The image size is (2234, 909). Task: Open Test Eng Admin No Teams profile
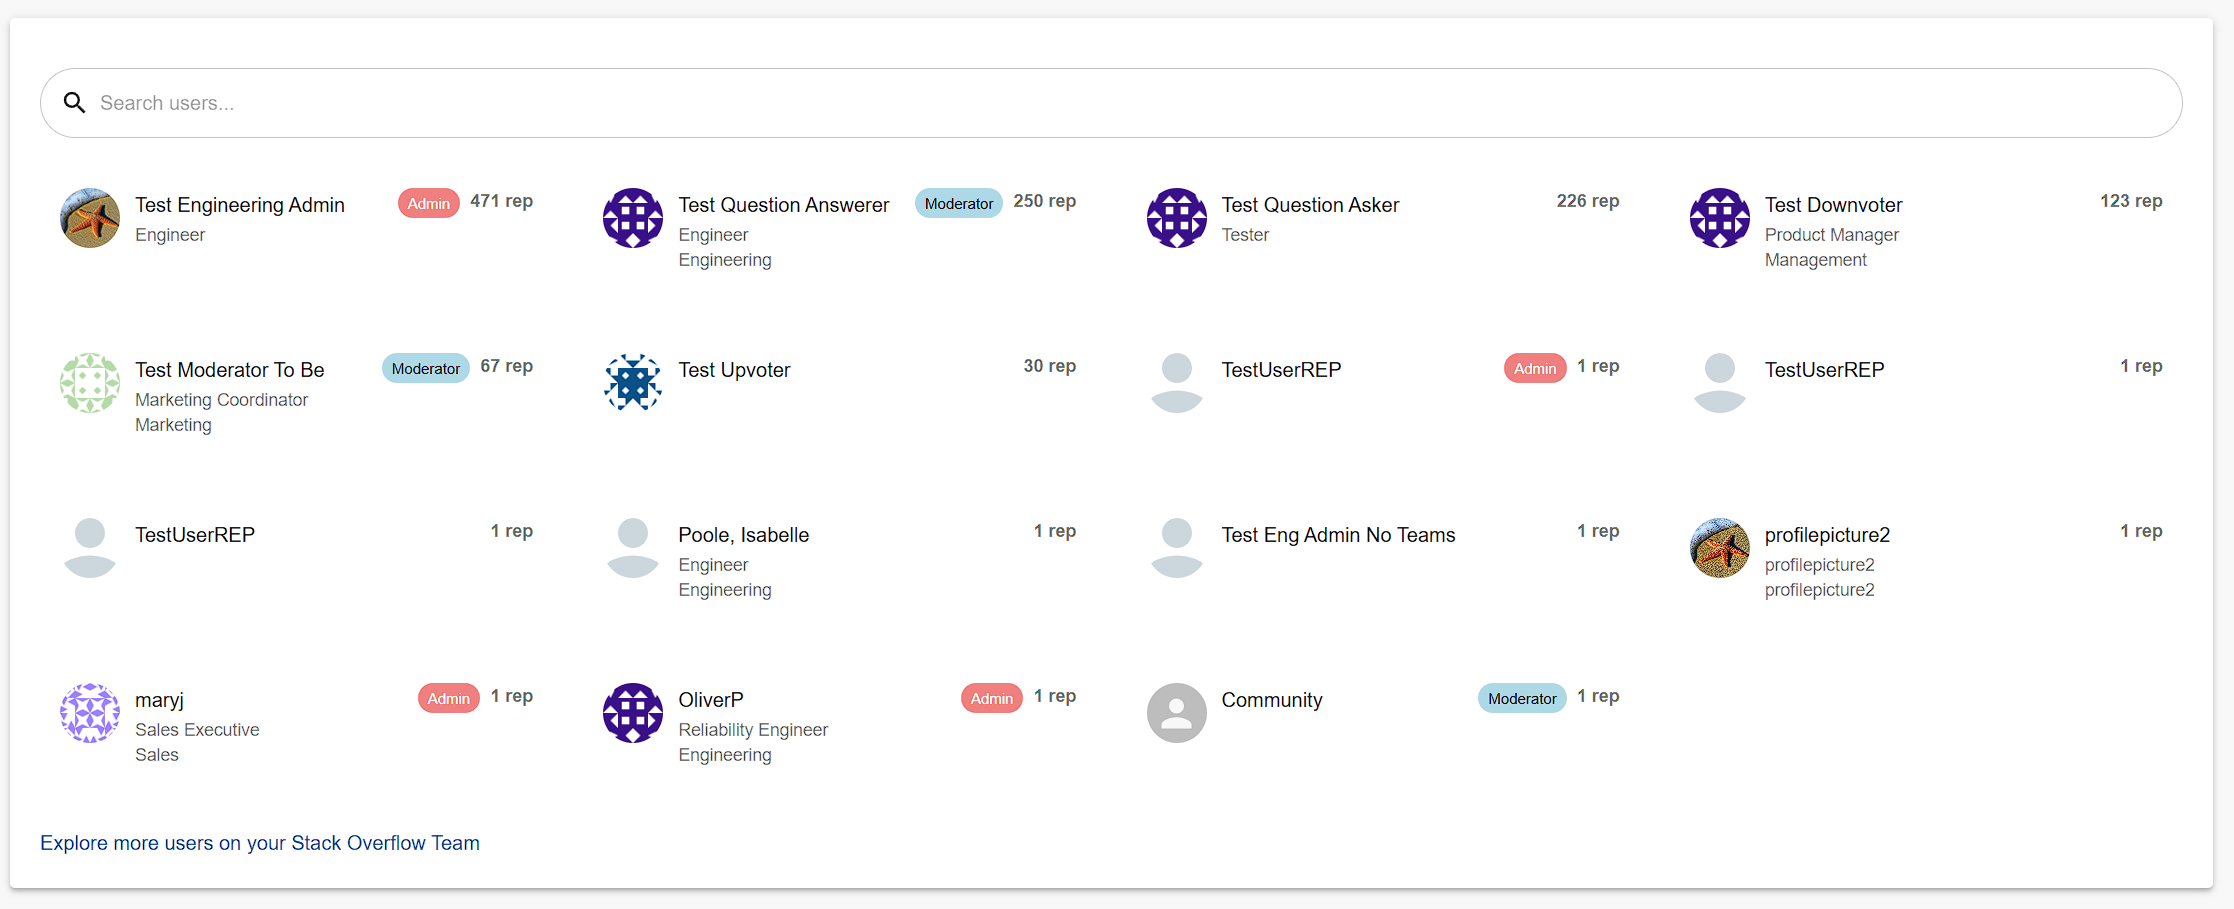click(1338, 535)
